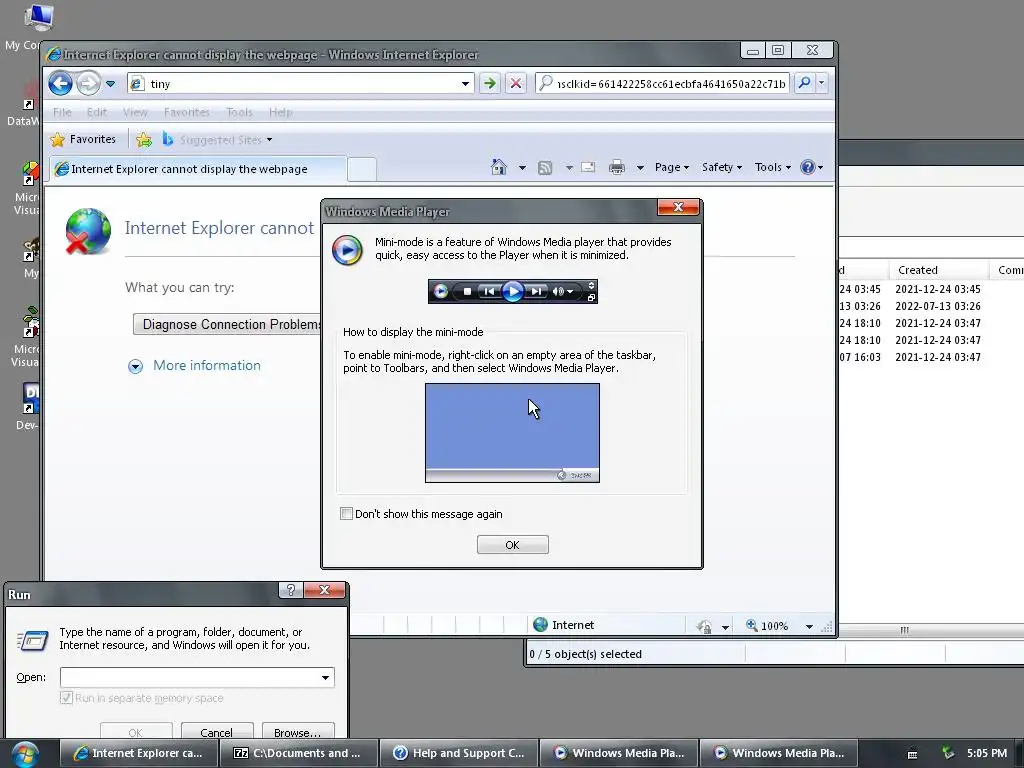Expand the address bar history dropdown
Viewport: 1024px width, 768px height.
coord(465,84)
